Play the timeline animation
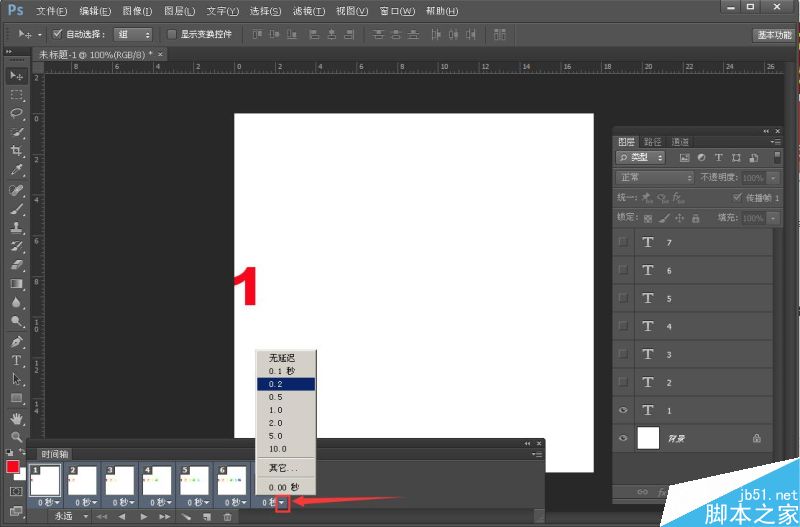Image resolution: width=800 pixels, height=527 pixels. 144,517
